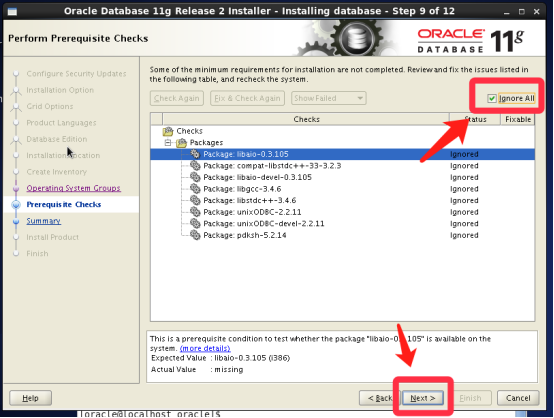Viewport: 554px width, 418px height.
Task: Click gear icon for libstdc++-3.4.6
Action: [x=195, y=200]
